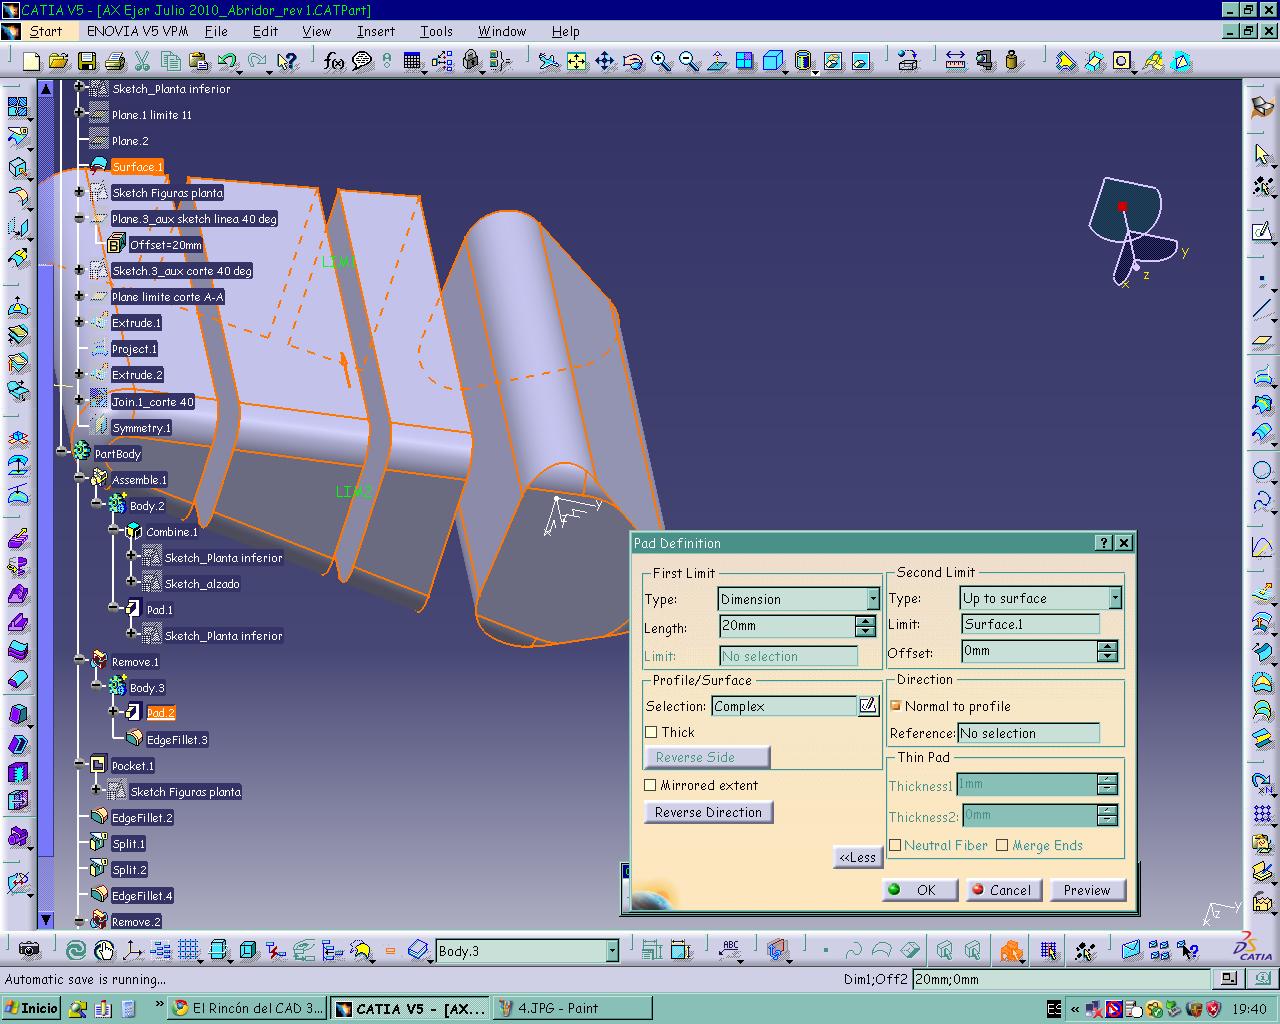The image size is (1280, 1024).
Task: Click the Preview button
Action: pos(1086,890)
